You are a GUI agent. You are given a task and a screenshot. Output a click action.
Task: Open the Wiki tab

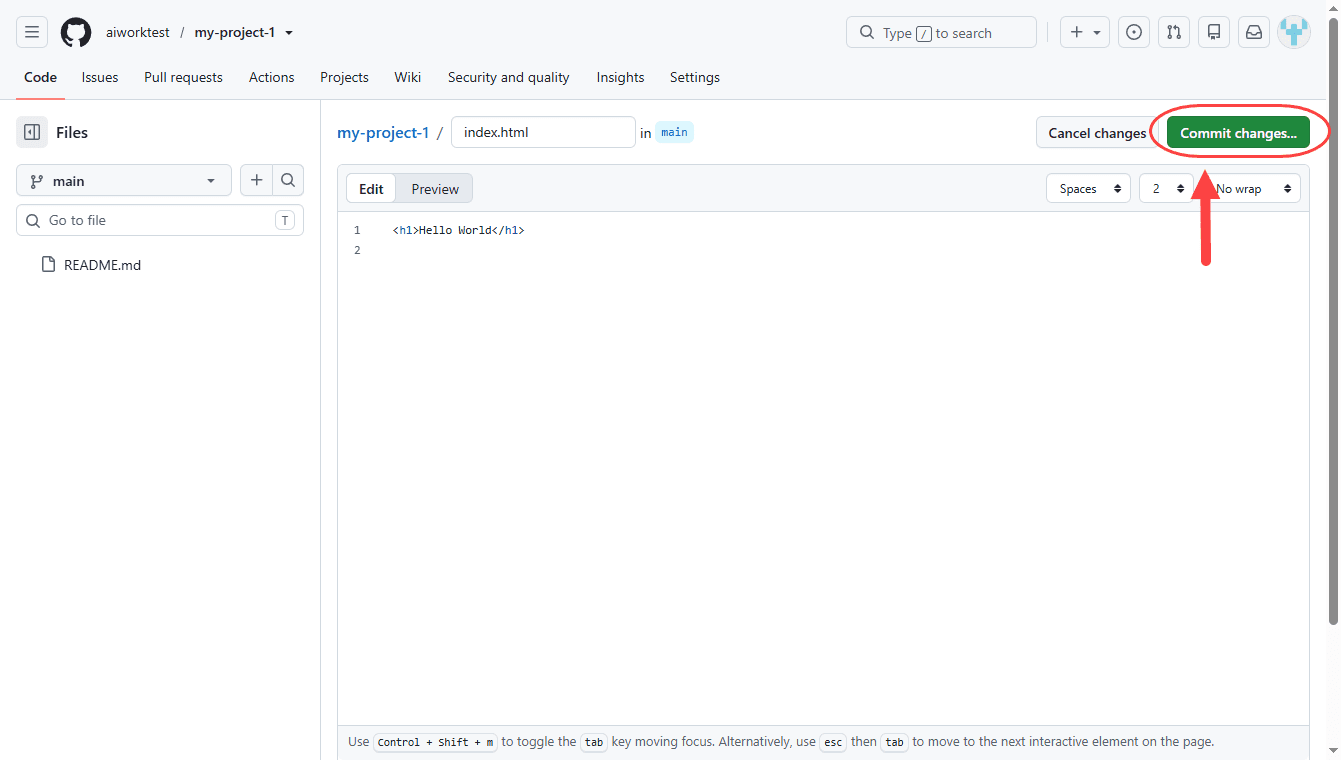point(408,77)
